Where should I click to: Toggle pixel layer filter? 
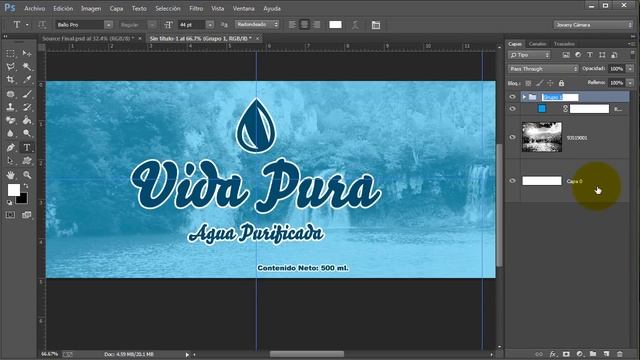(x=566, y=55)
